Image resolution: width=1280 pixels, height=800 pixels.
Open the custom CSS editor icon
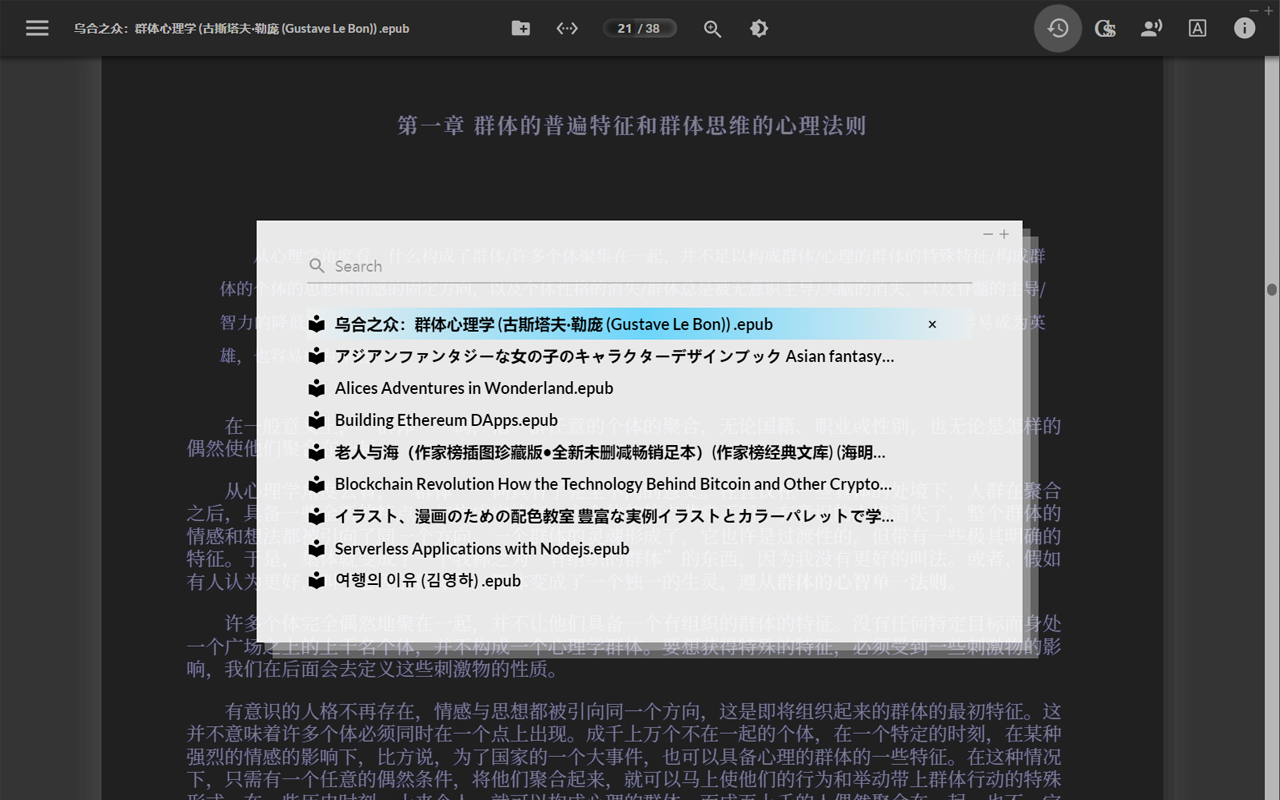point(1105,28)
